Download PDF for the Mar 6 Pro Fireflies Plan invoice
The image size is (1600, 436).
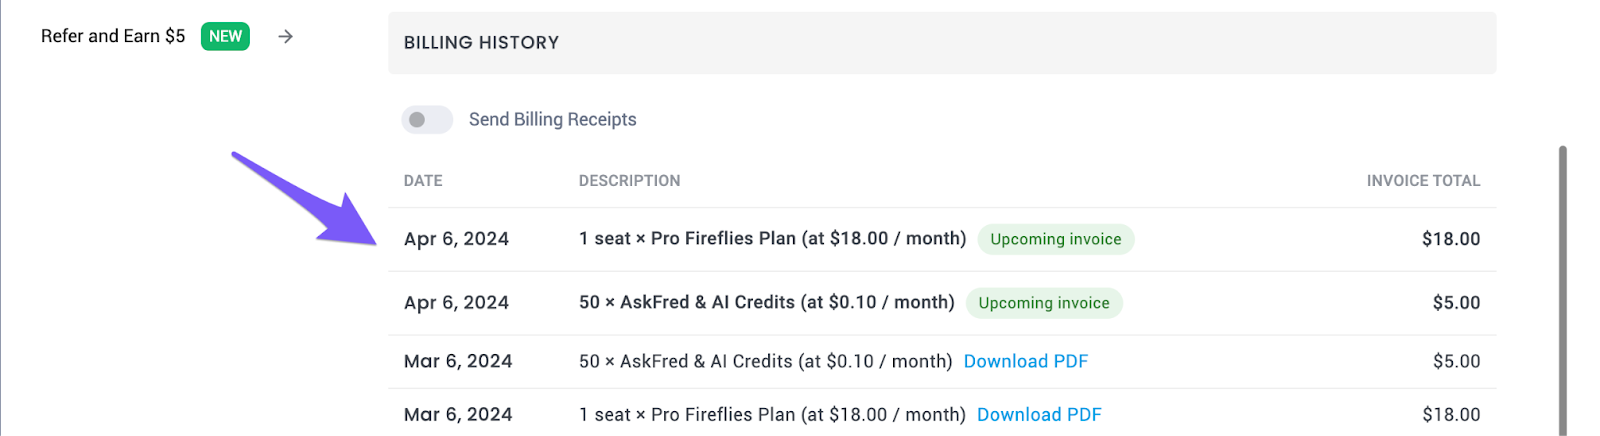click(1038, 415)
